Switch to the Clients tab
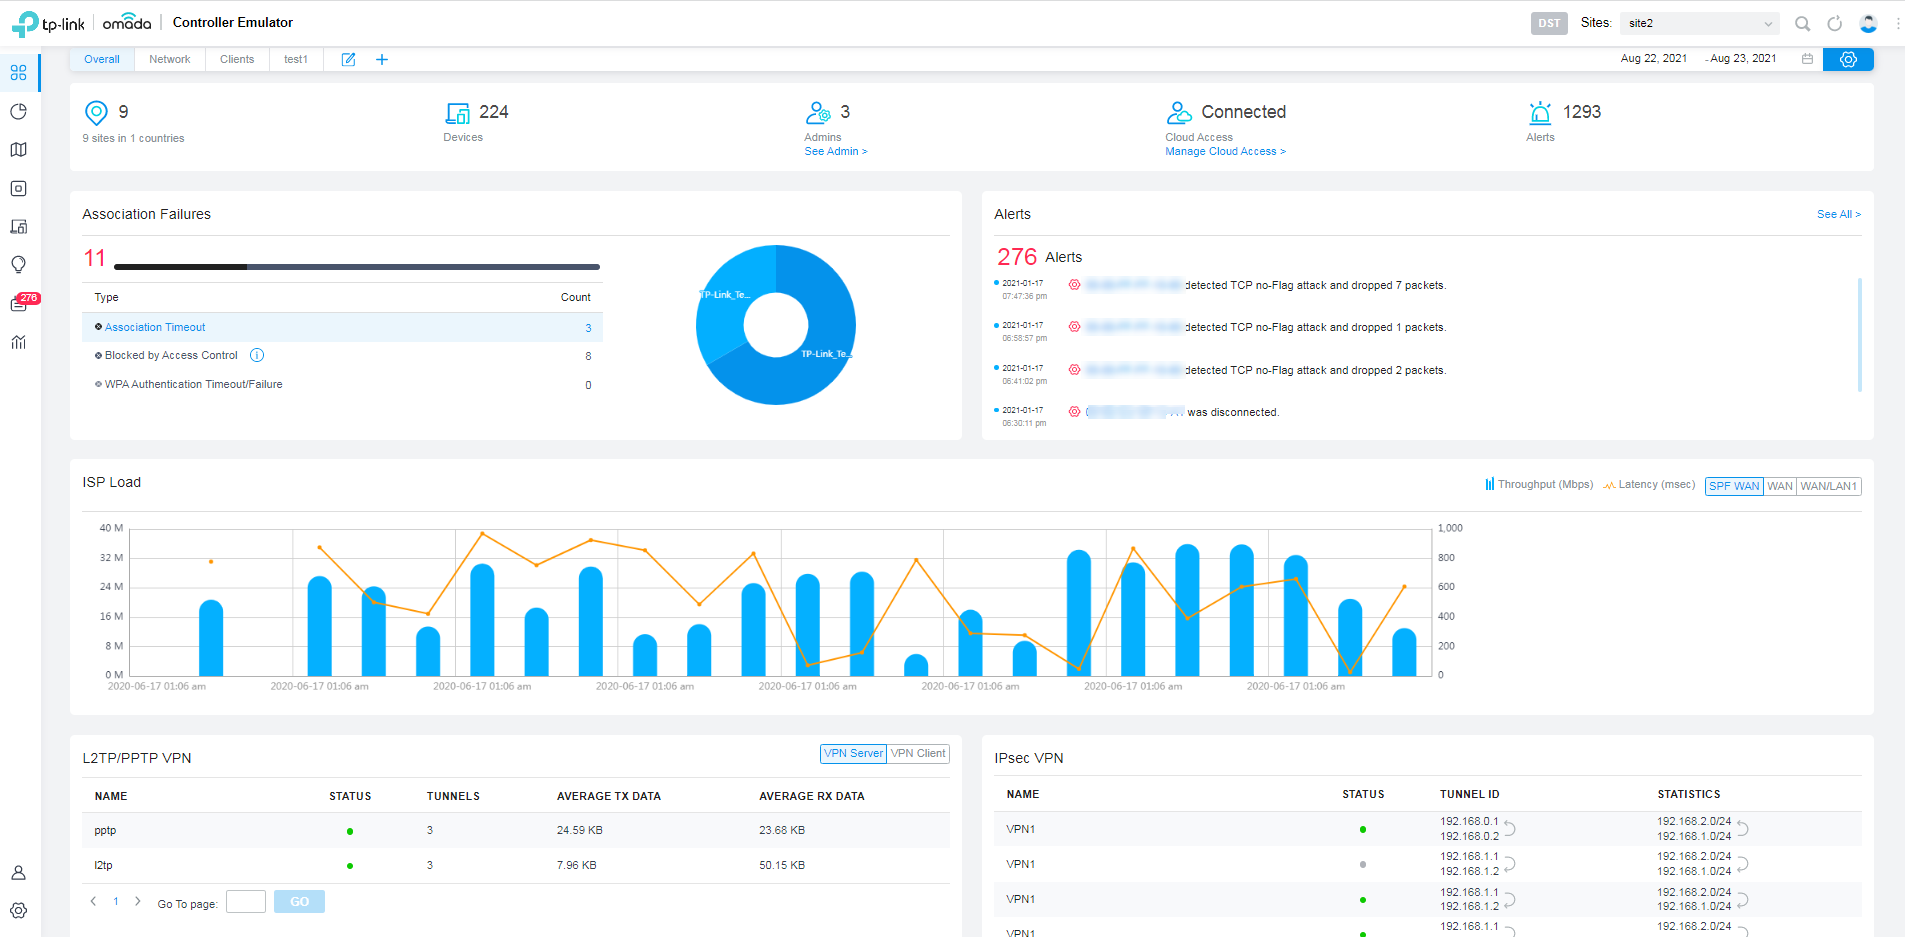The image size is (1905, 937). tap(237, 59)
